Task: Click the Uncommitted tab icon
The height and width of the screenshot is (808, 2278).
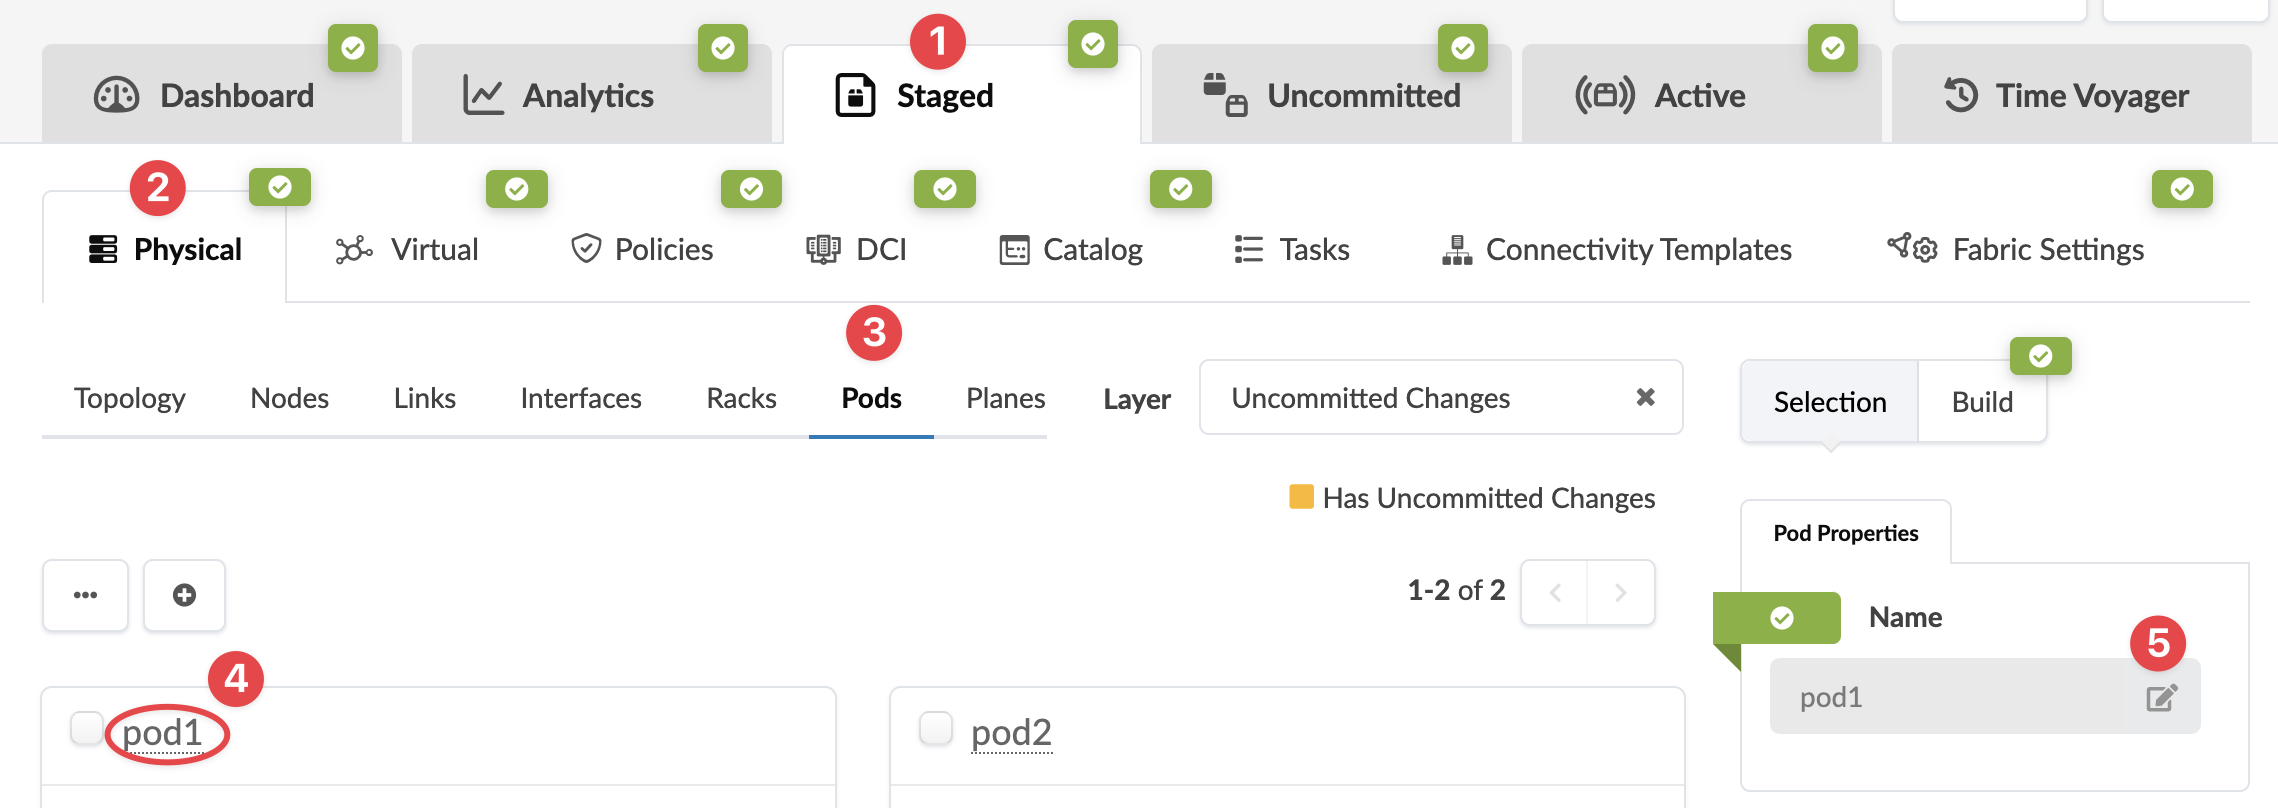Action: (x=1225, y=95)
